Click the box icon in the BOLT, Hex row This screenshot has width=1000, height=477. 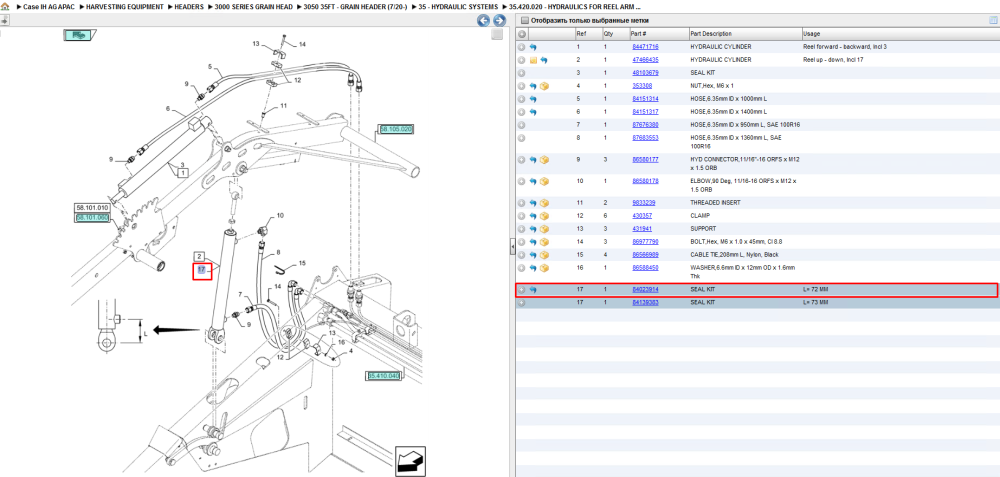pos(544,242)
